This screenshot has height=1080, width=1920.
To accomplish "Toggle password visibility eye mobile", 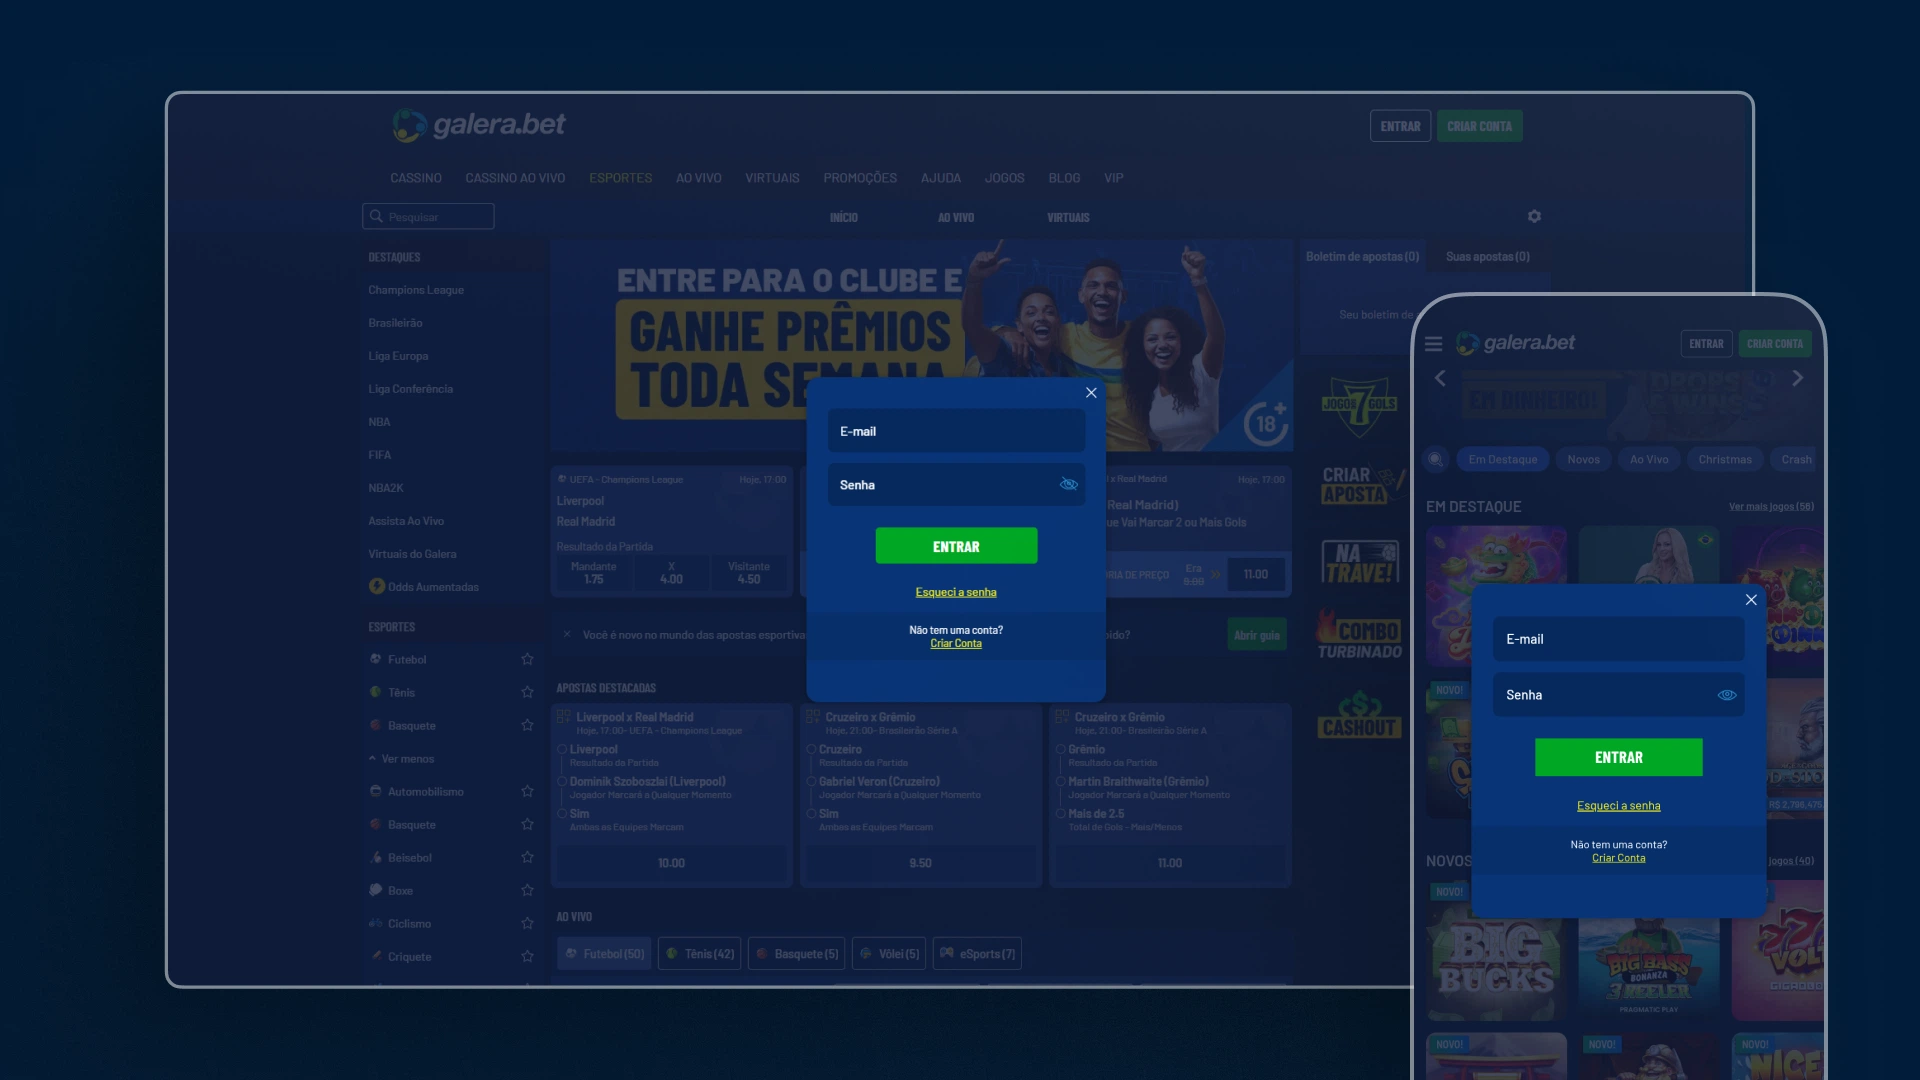I will [x=1726, y=695].
